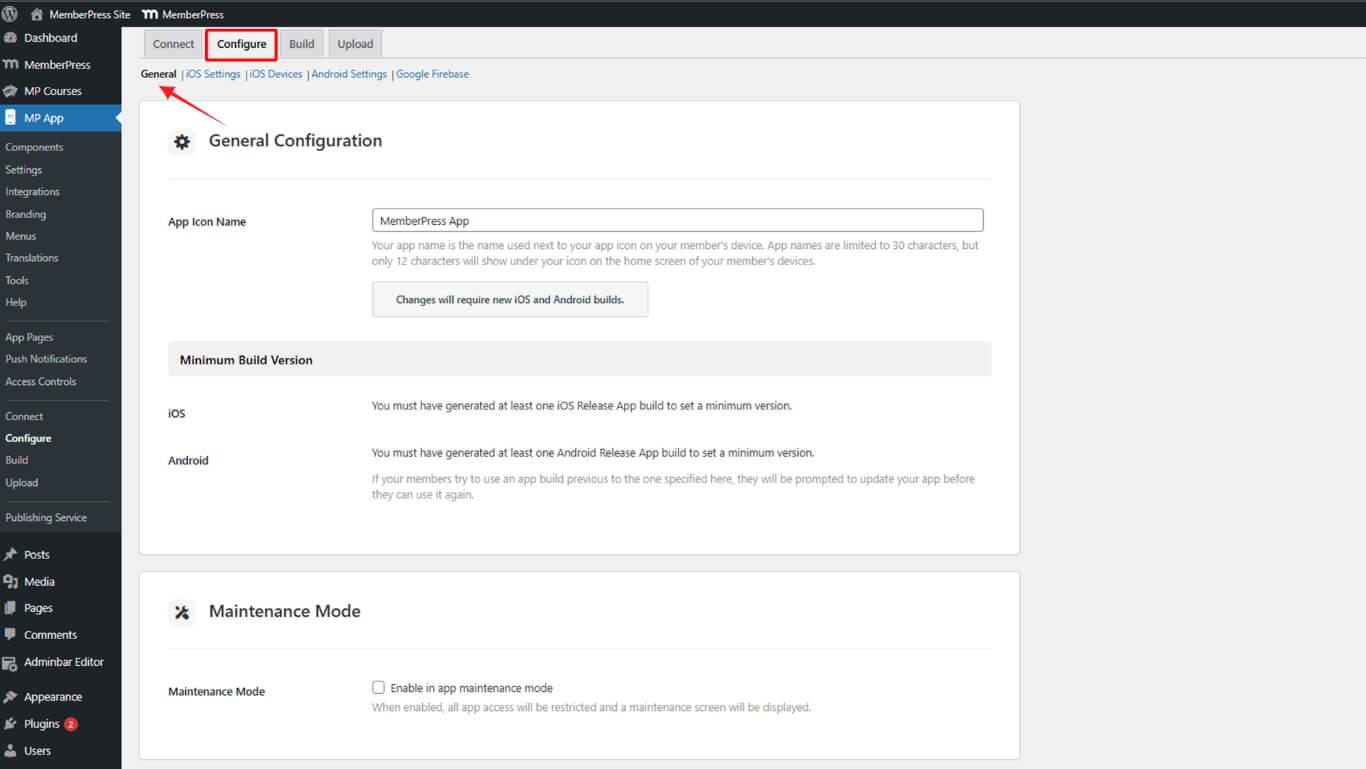Click the MemberPress logo icon in sidebar

(11, 65)
